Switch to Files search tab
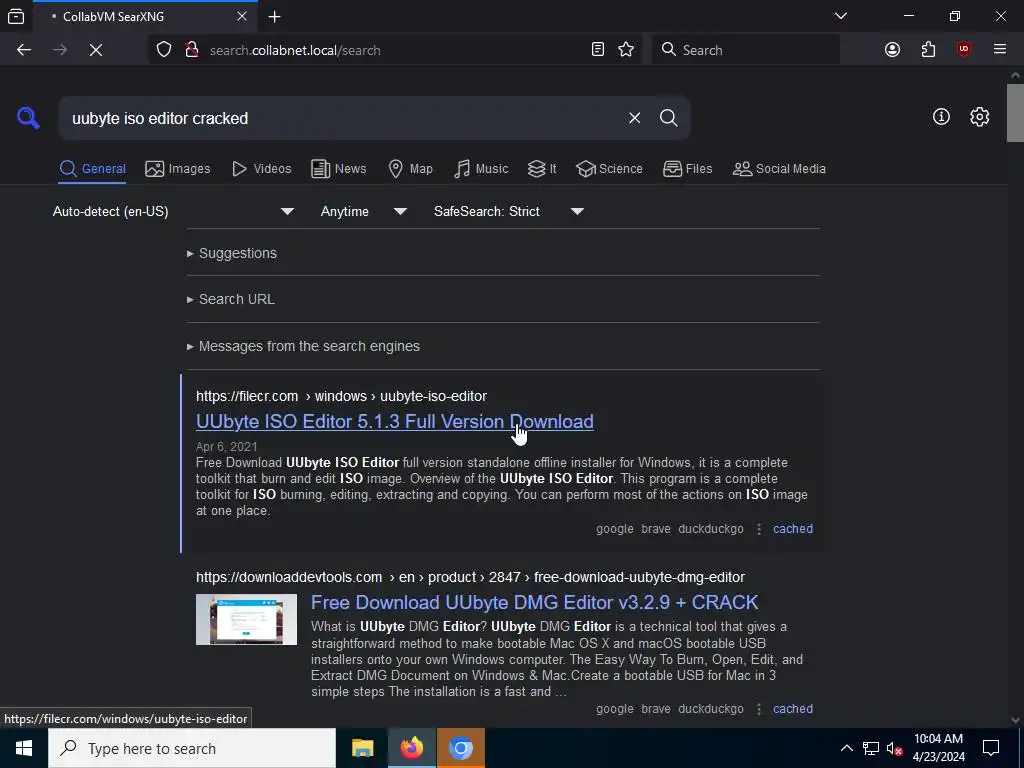Viewport: 1024px width, 768px height. 688,169
